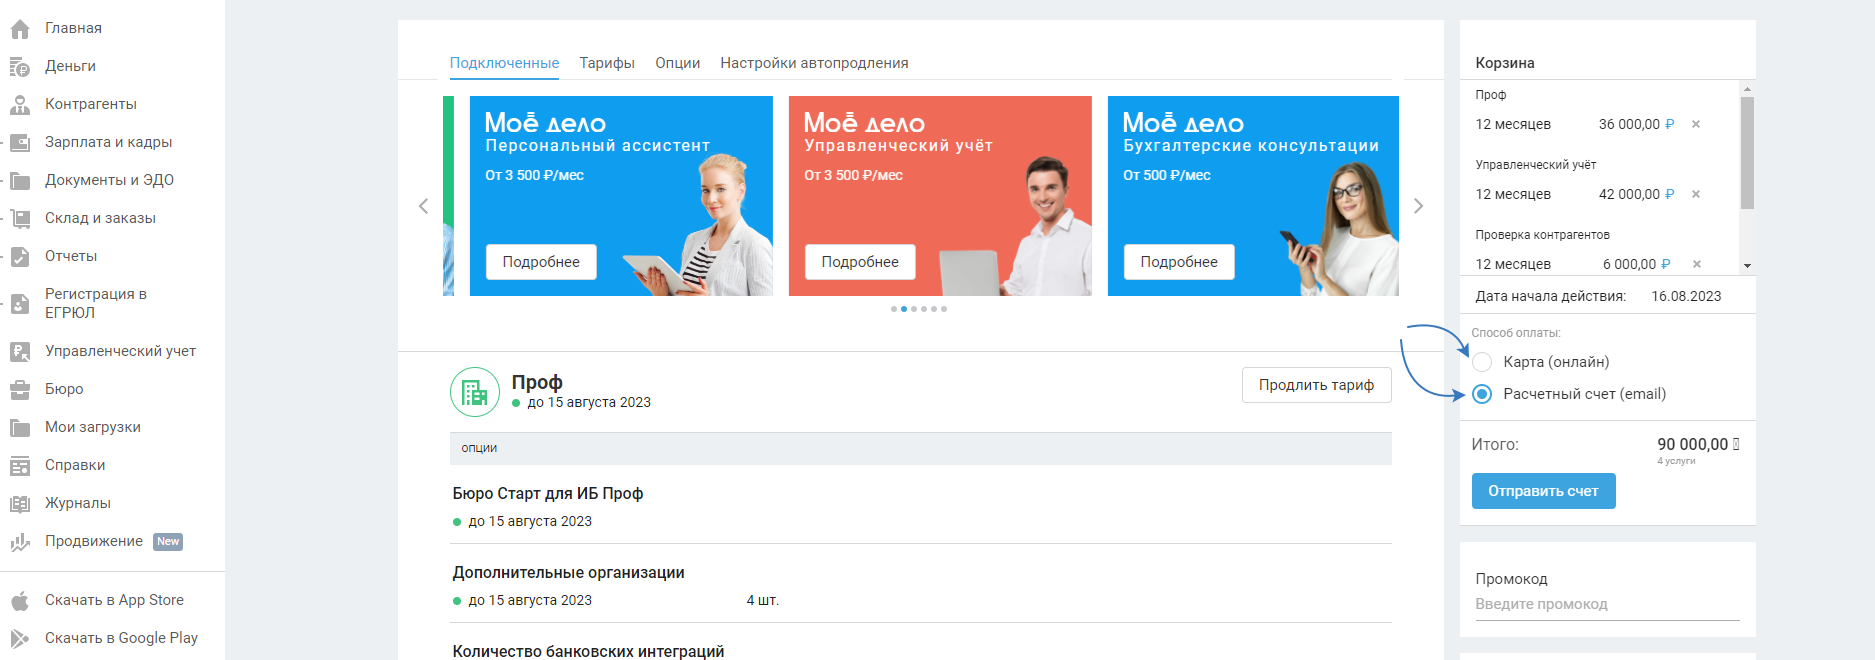This screenshot has height=660, width=1875.
Task: Click the 16.08.2023 start date value
Action: click(x=1686, y=296)
